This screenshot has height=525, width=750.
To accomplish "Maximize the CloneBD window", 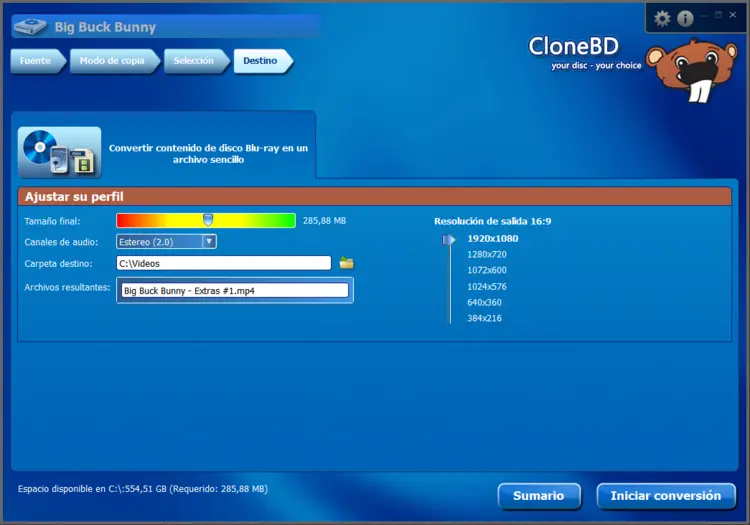I will pos(718,15).
